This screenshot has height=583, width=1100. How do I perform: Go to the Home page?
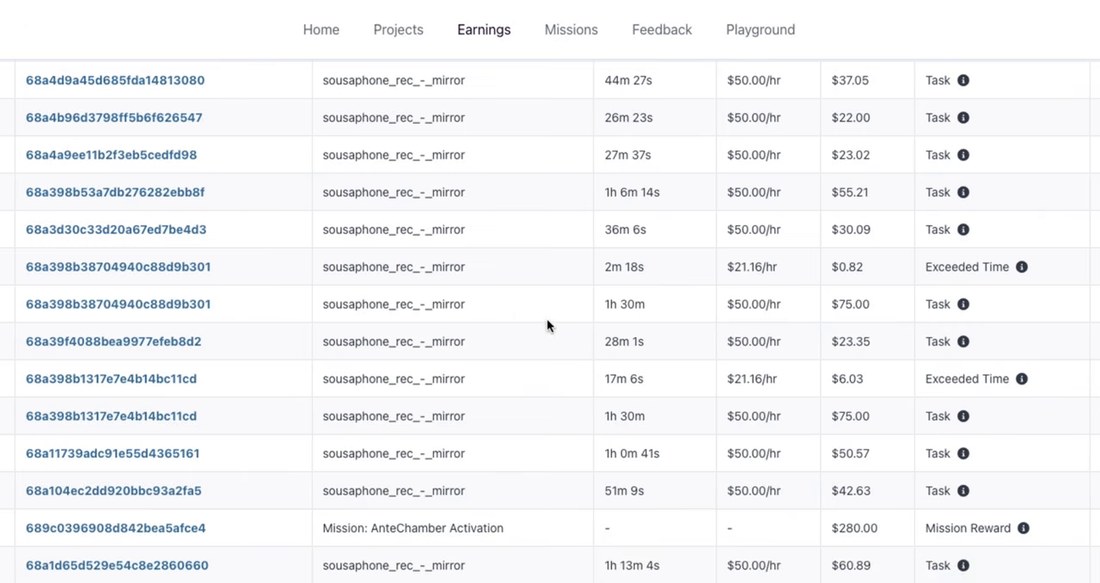tap(321, 29)
